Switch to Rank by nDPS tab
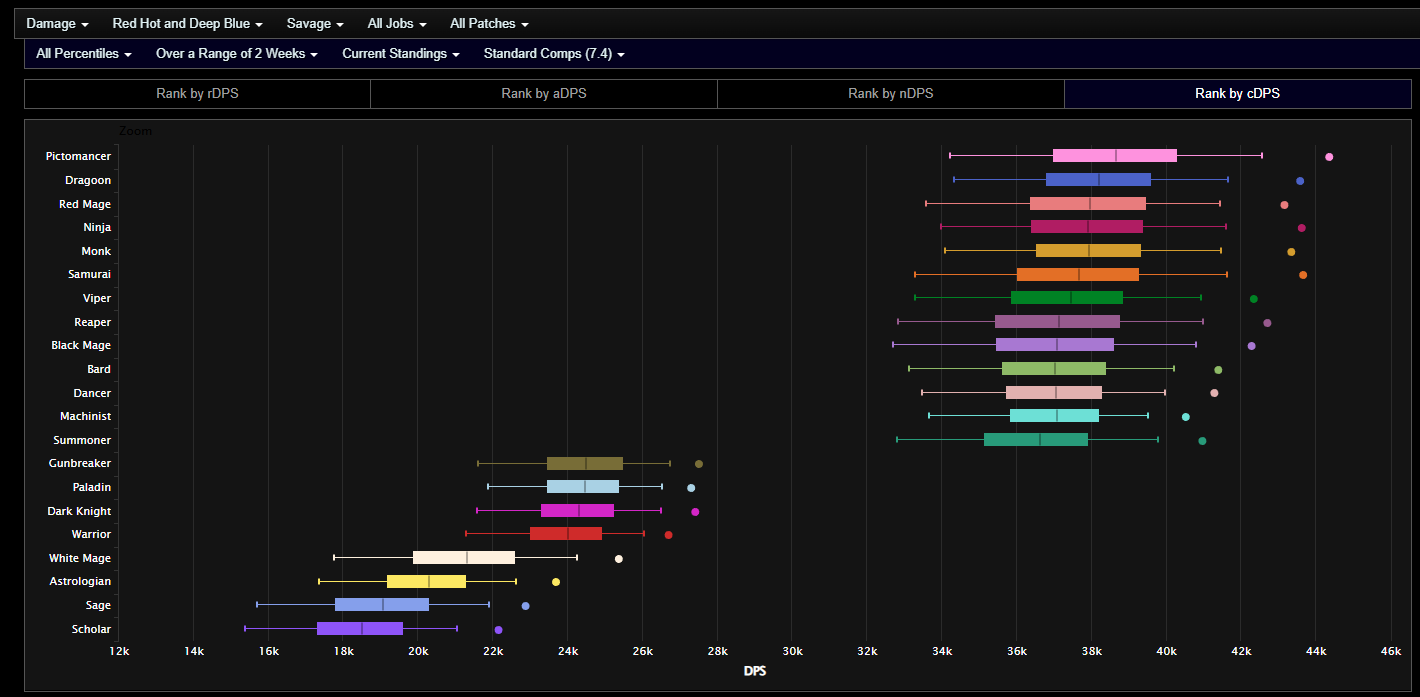Image resolution: width=1420 pixels, height=697 pixels. (x=891, y=94)
